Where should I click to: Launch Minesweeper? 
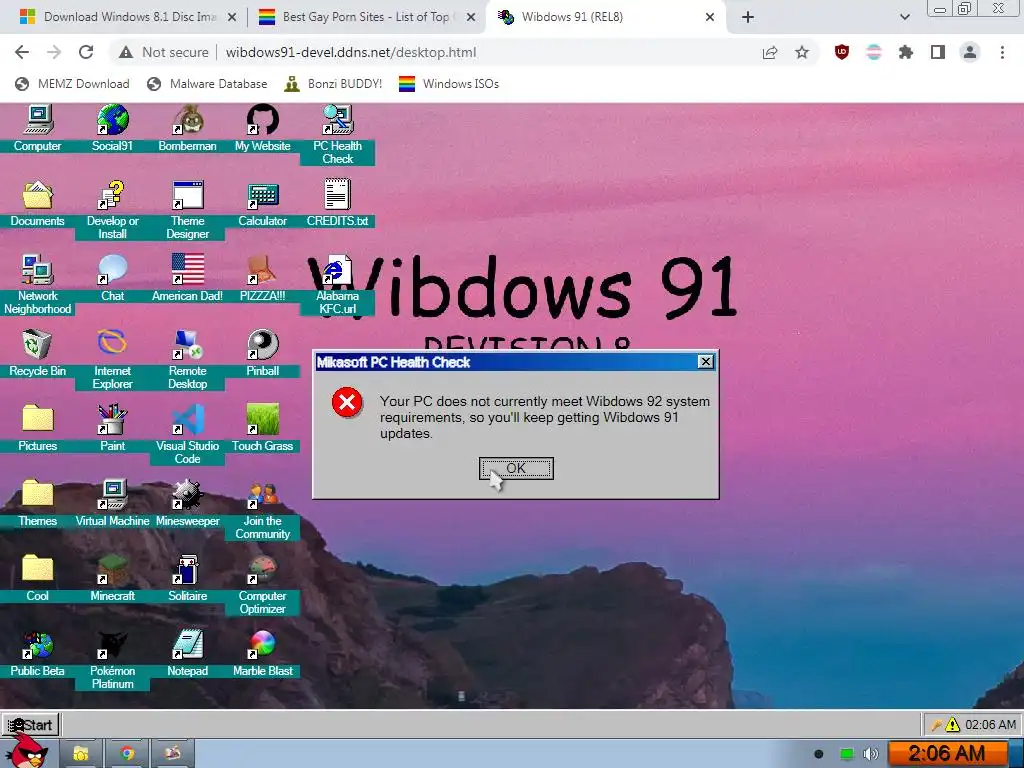187,504
